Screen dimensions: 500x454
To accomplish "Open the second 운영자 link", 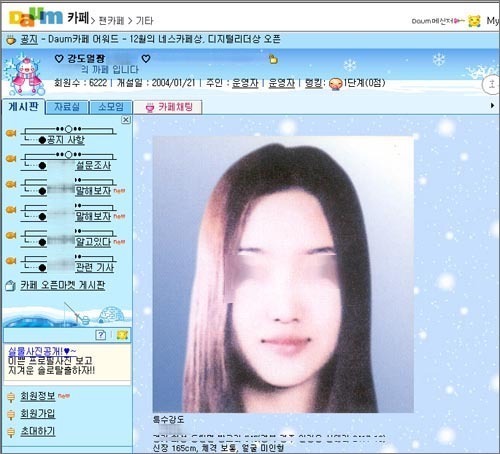I will pos(282,83).
